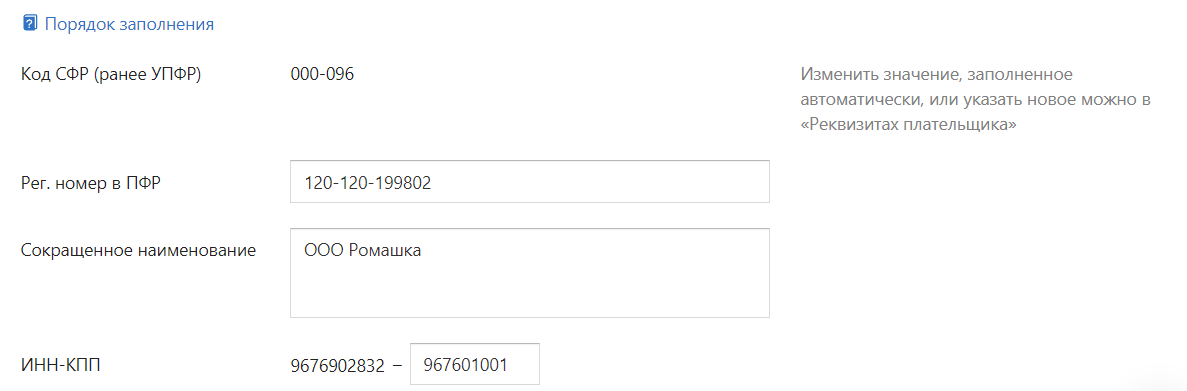Click the ИНН-КПП label
This screenshot has height=391, width=1187.
point(61,365)
